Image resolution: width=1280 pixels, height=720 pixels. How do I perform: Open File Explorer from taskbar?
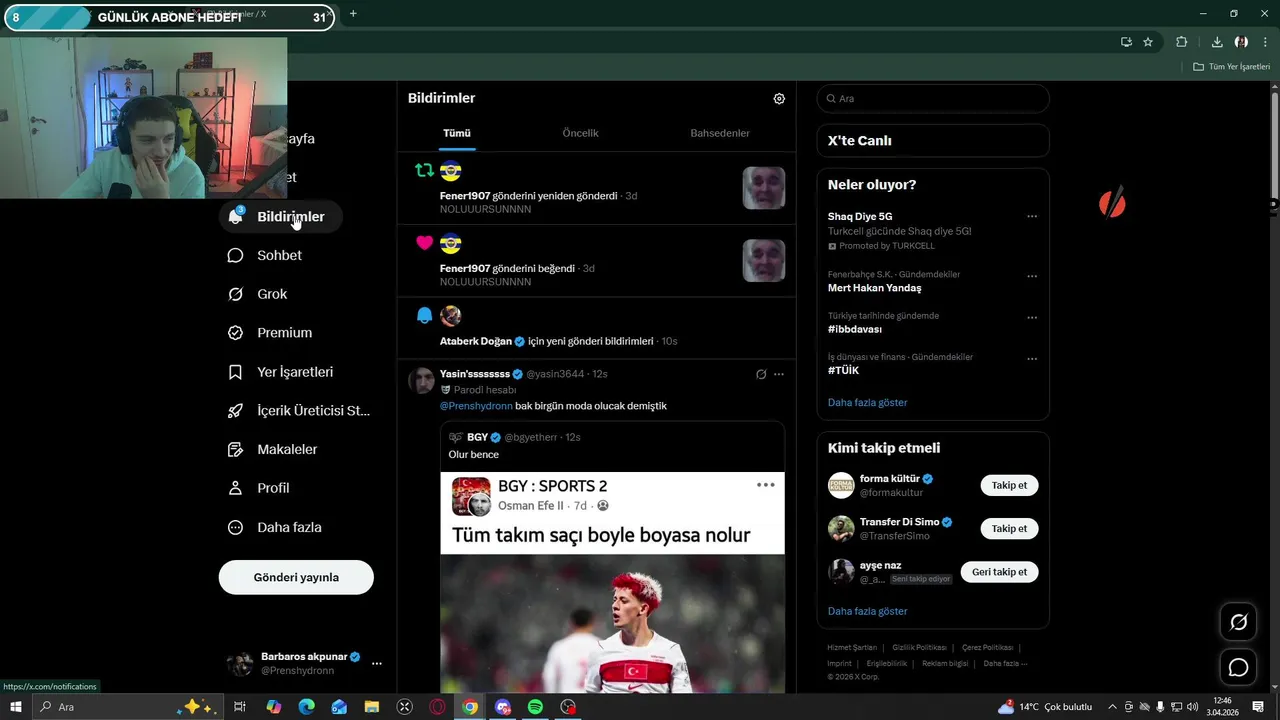(x=372, y=707)
